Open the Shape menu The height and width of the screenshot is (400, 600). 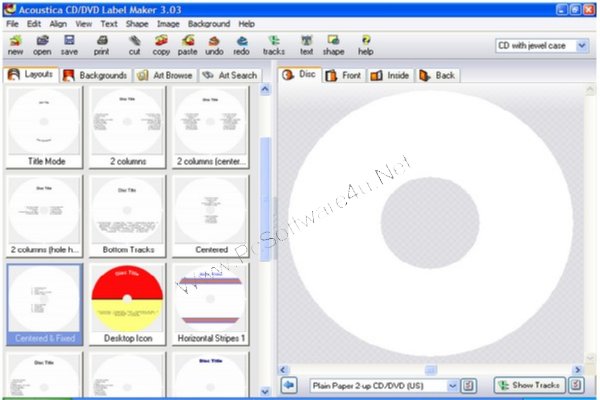[x=137, y=24]
